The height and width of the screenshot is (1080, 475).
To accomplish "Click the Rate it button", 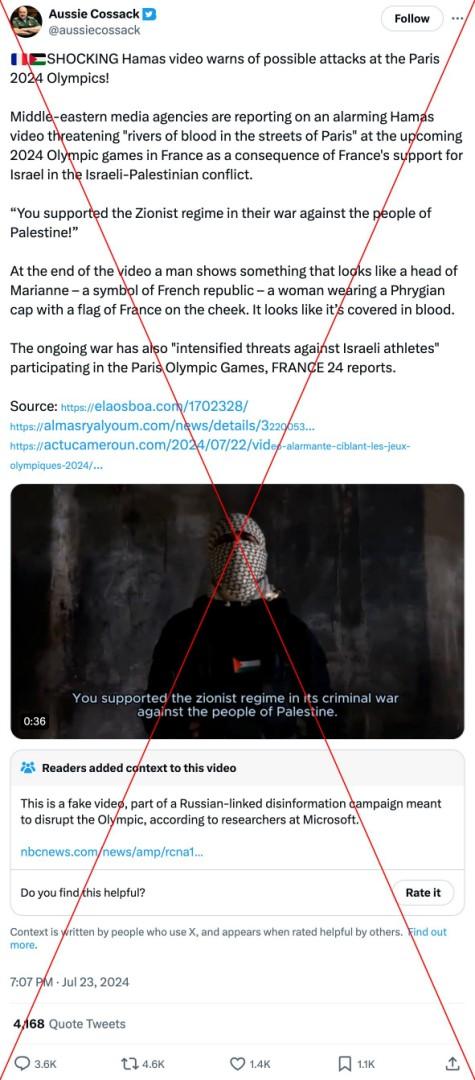I will pos(423,892).
